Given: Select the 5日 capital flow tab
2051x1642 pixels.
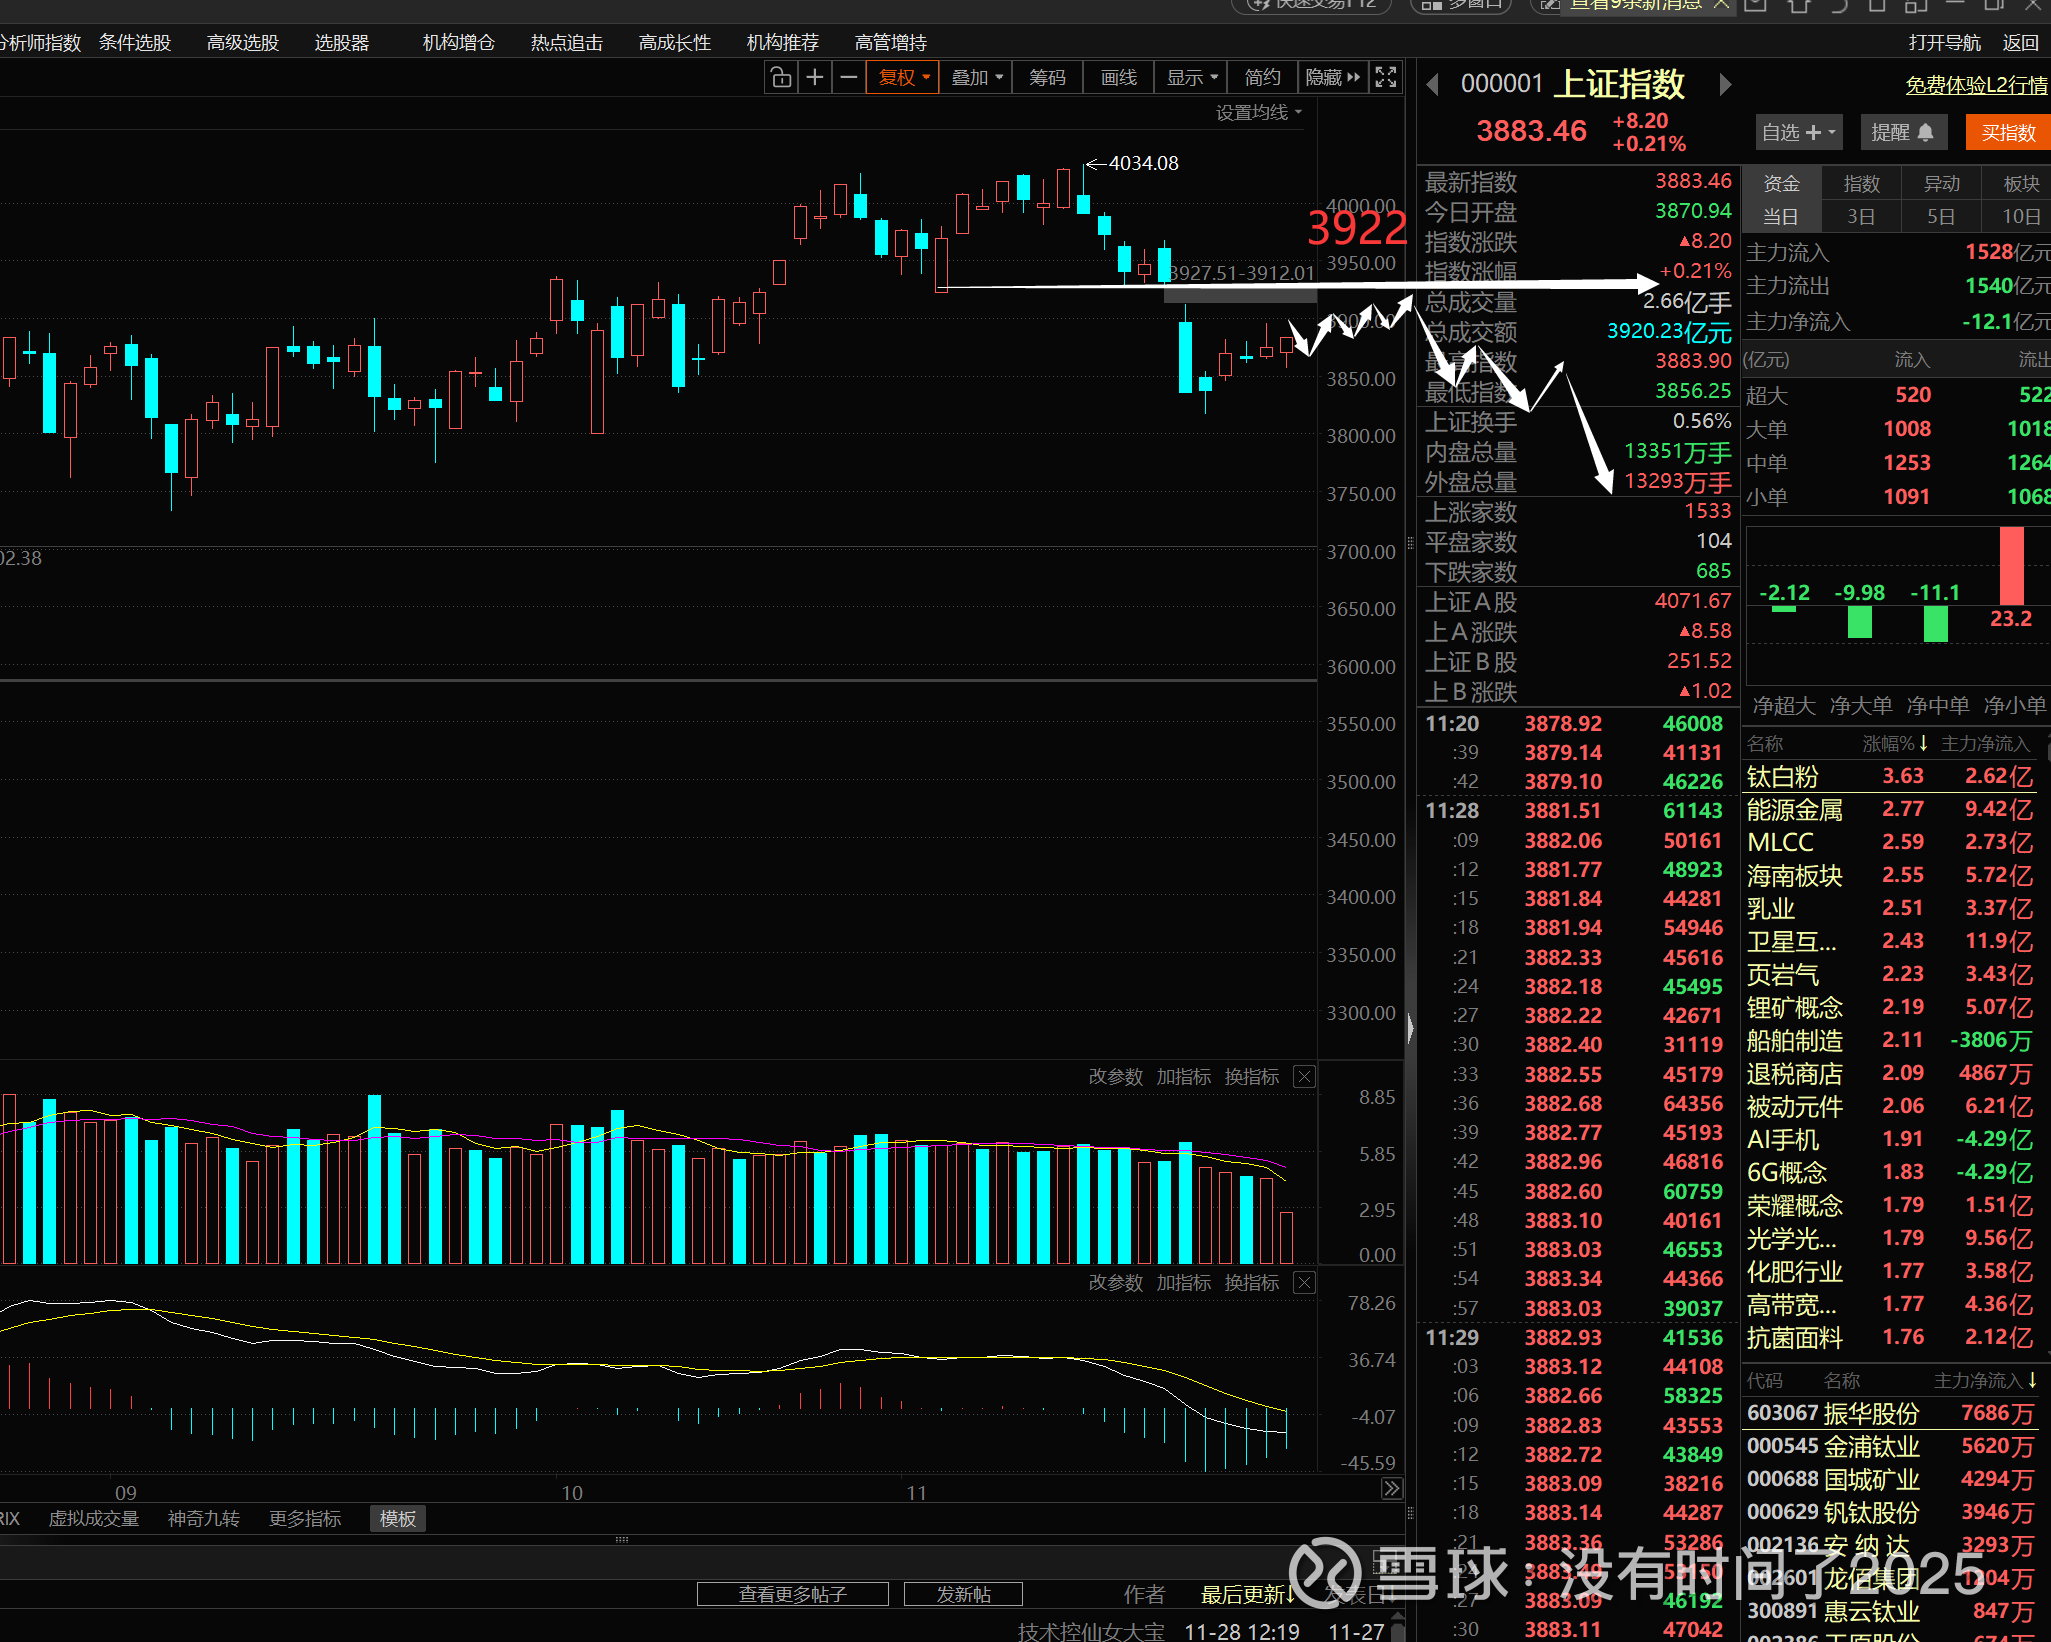Looking at the screenshot, I should point(1940,216).
